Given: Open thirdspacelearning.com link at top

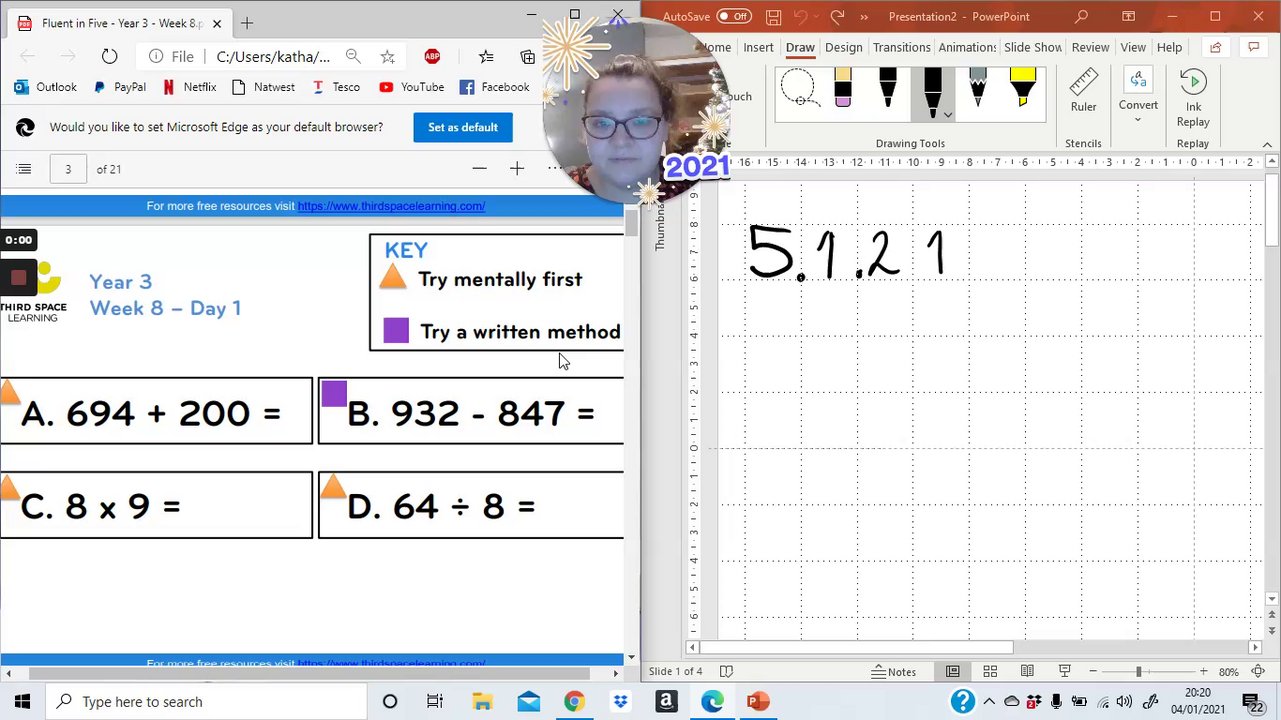Looking at the screenshot, I should 391,206.
